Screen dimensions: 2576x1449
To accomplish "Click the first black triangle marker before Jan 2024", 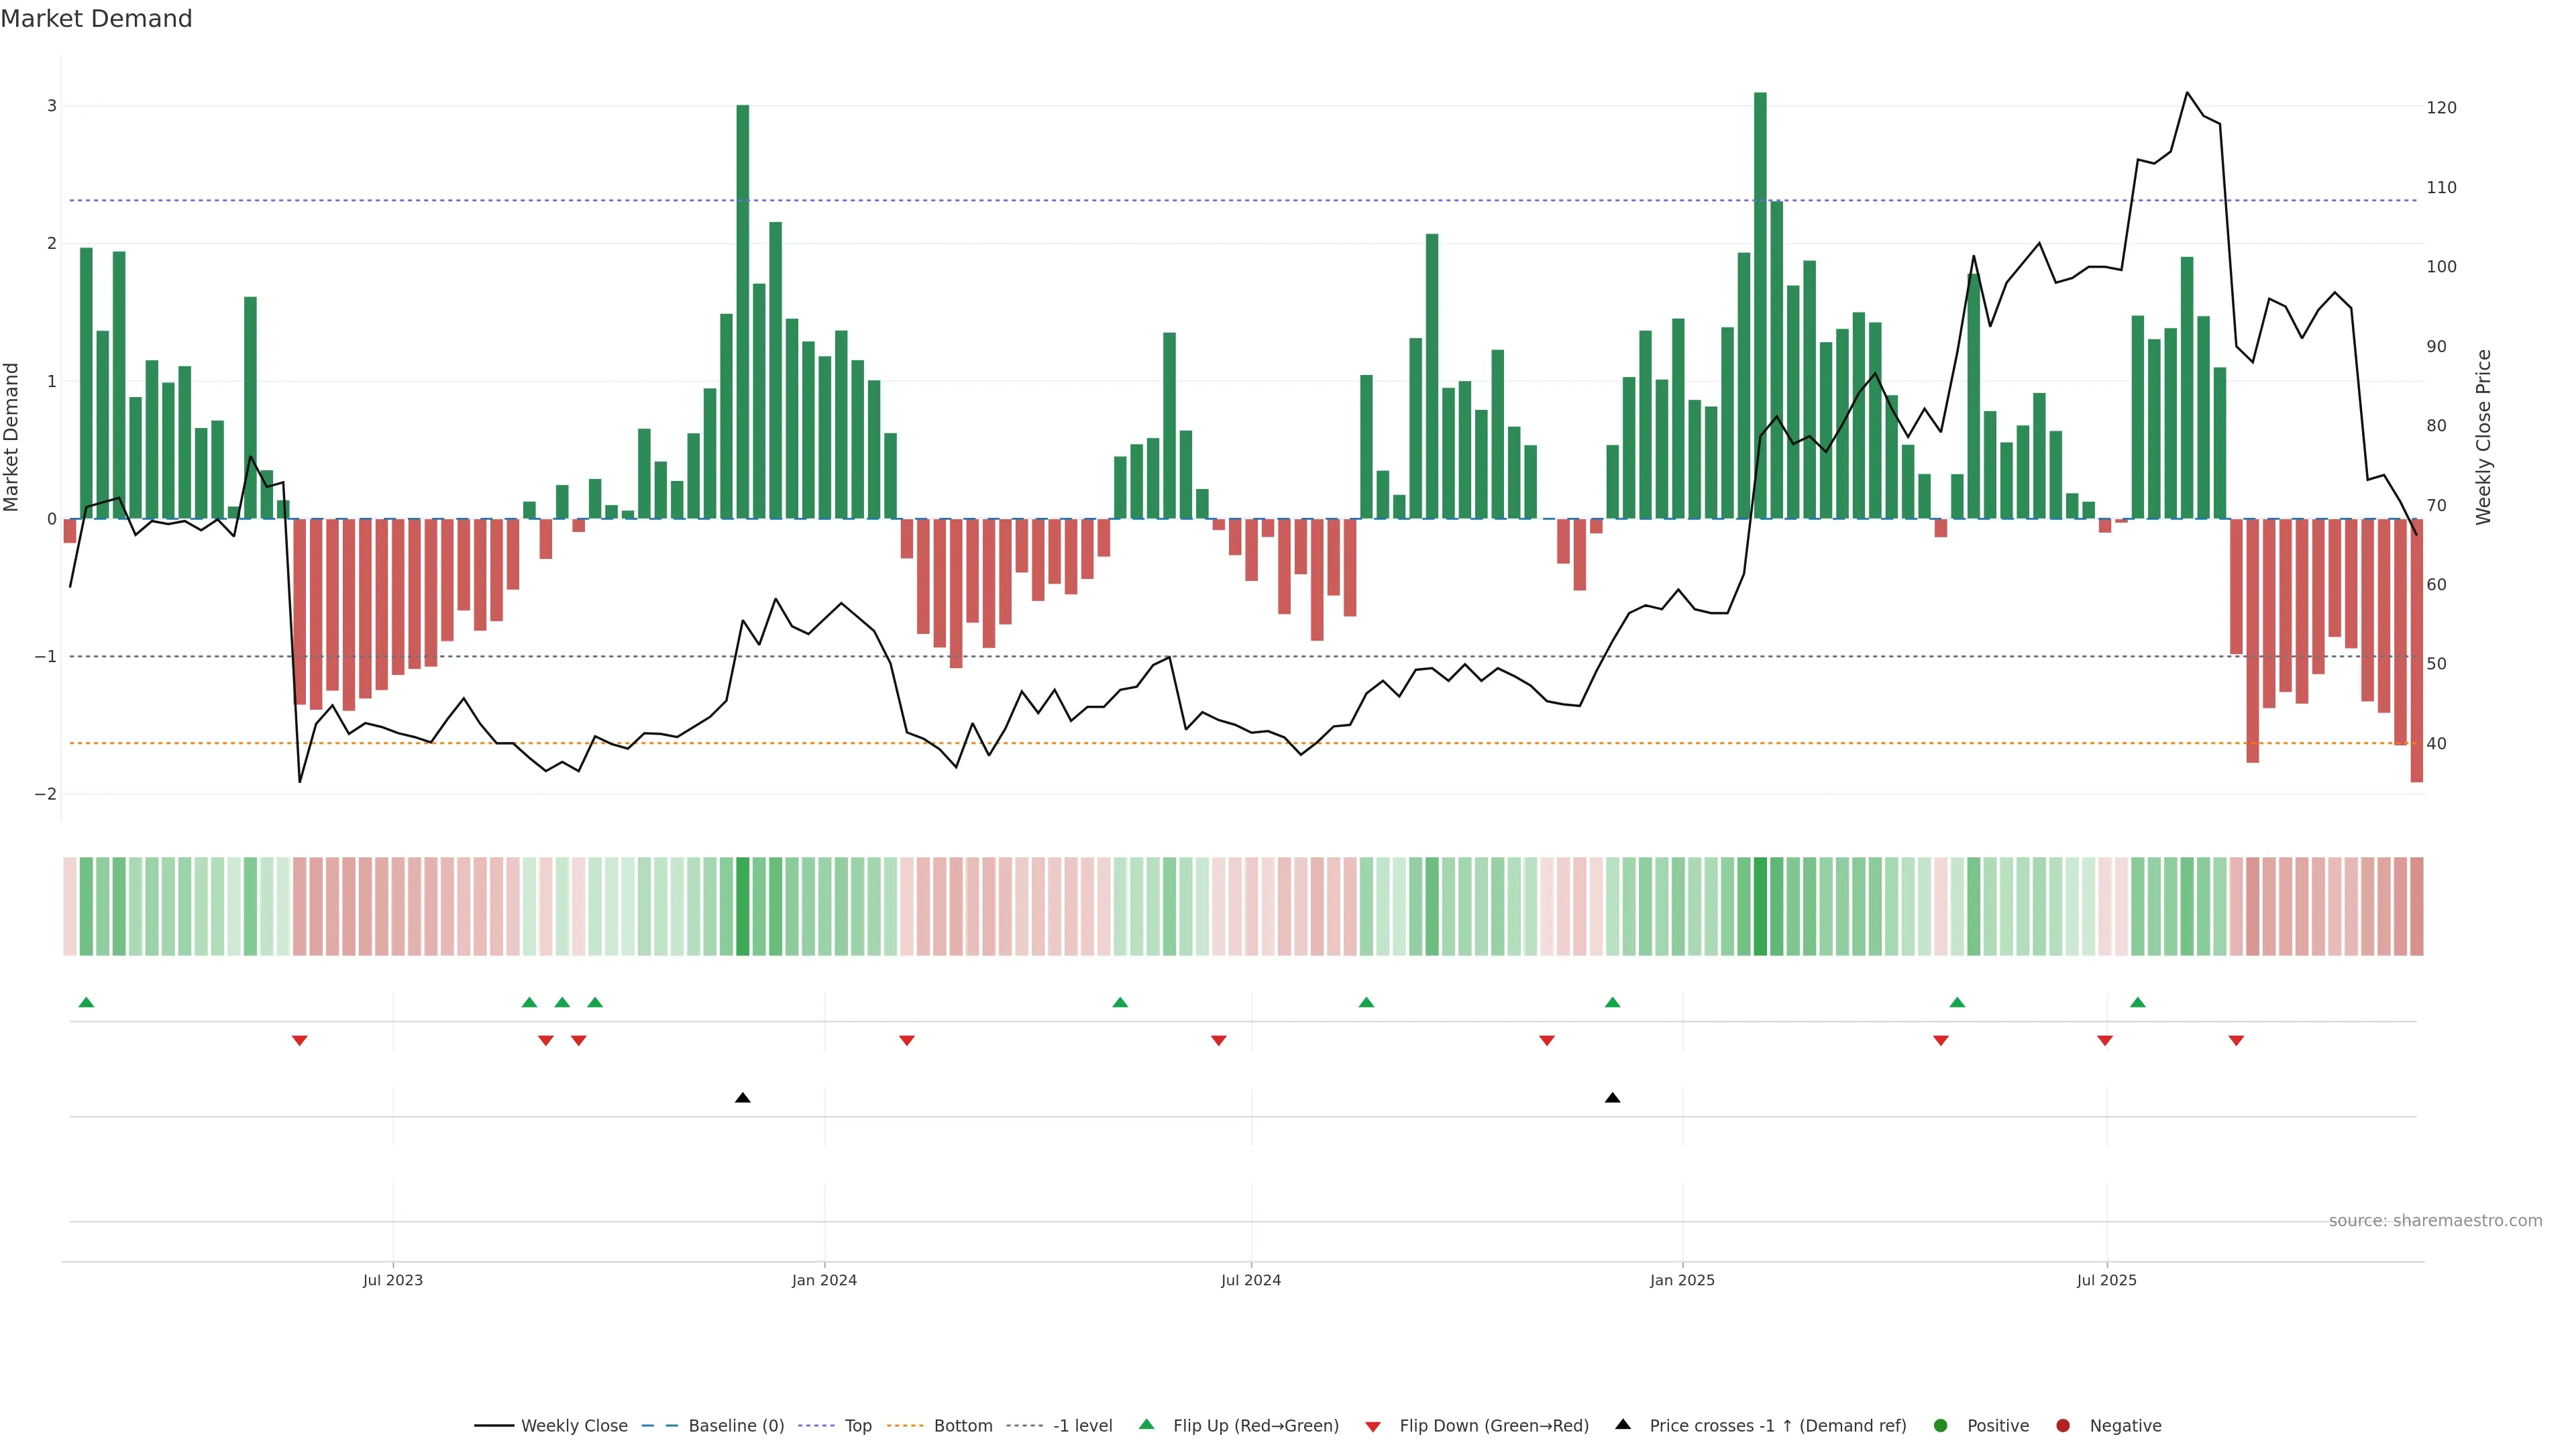I will tap(742, 1098).
